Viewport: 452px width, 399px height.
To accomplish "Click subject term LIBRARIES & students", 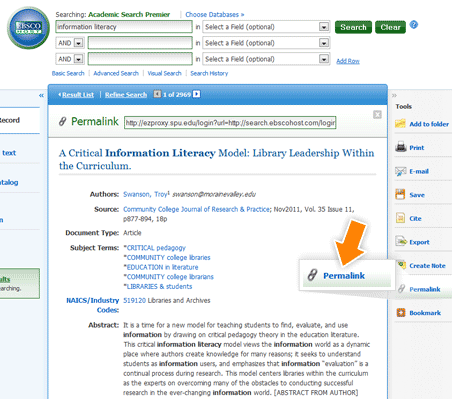I will pyautogui.click(x=159, y=287).
